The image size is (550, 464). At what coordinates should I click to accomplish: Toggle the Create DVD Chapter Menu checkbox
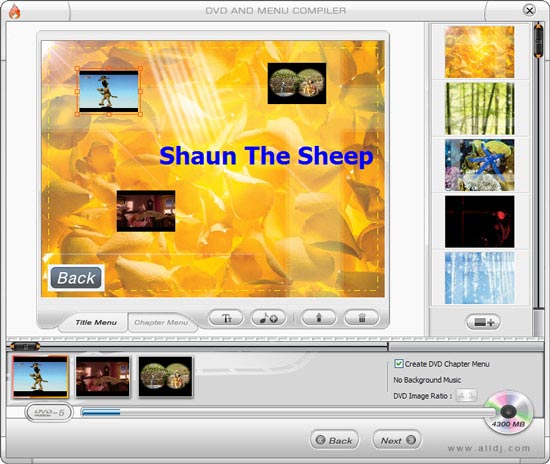pos(398,363)
